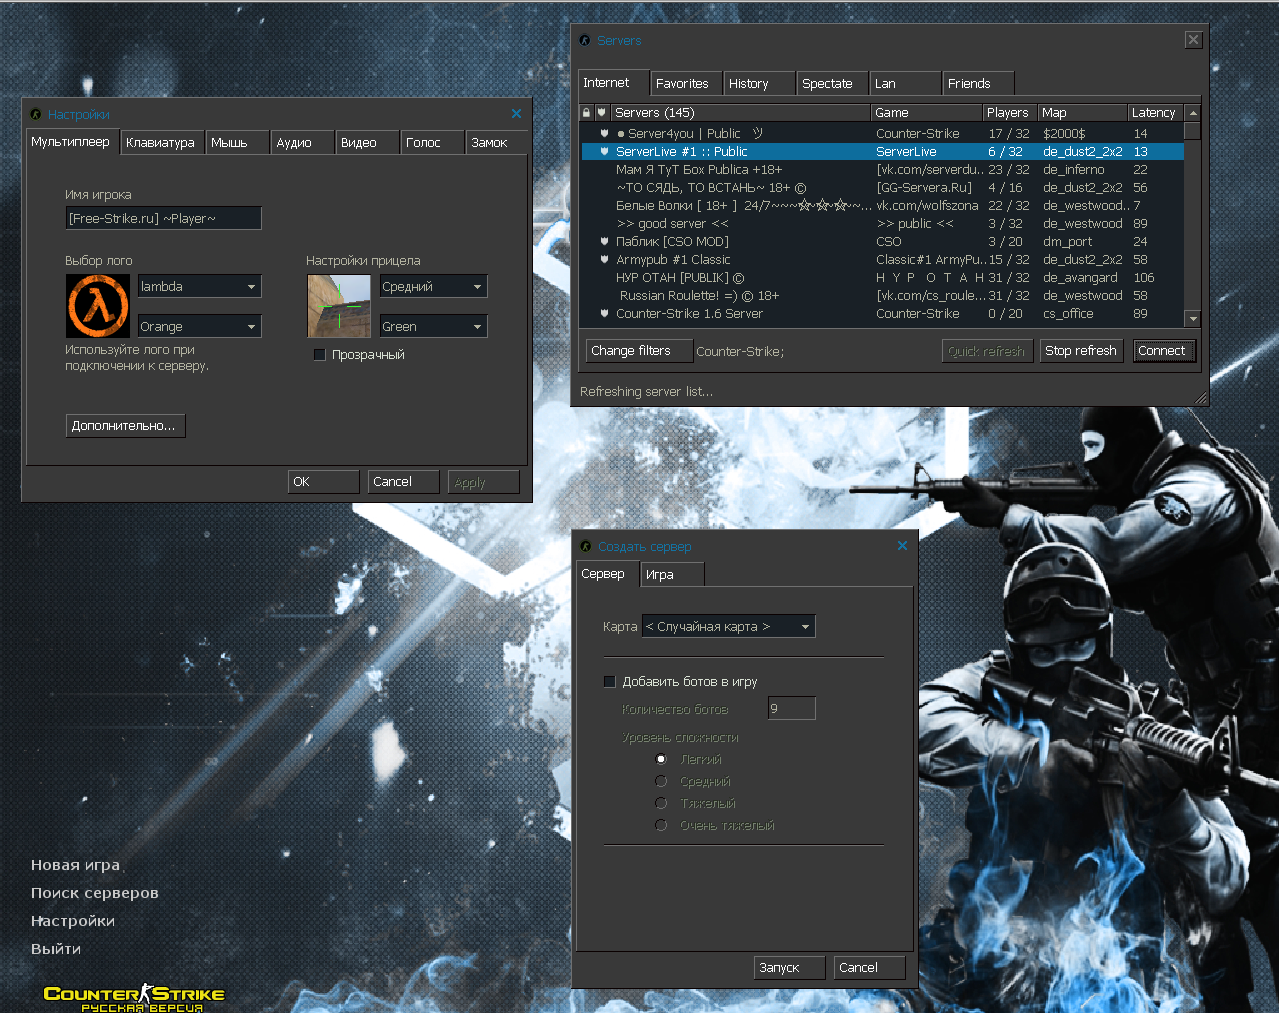Viewport: 1279px width, 1013px height.
Task: Click the VAC shield icon on ServerLive #1 row
Action: (605, 151)
